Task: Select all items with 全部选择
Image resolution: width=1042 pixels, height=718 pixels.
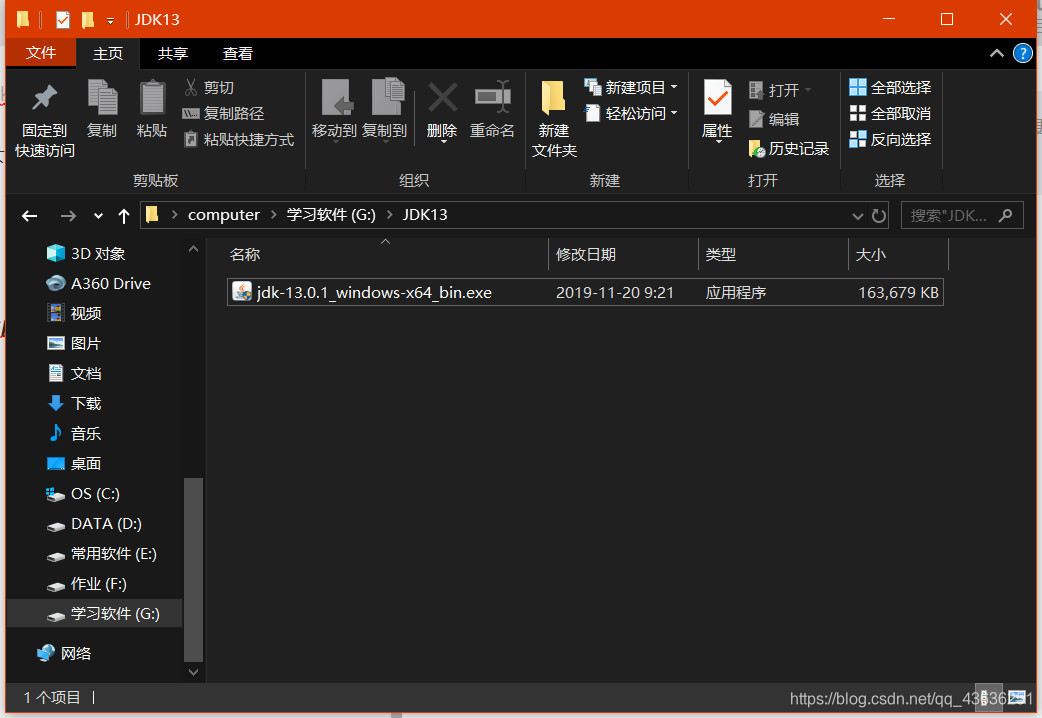Action: point(890,87)
